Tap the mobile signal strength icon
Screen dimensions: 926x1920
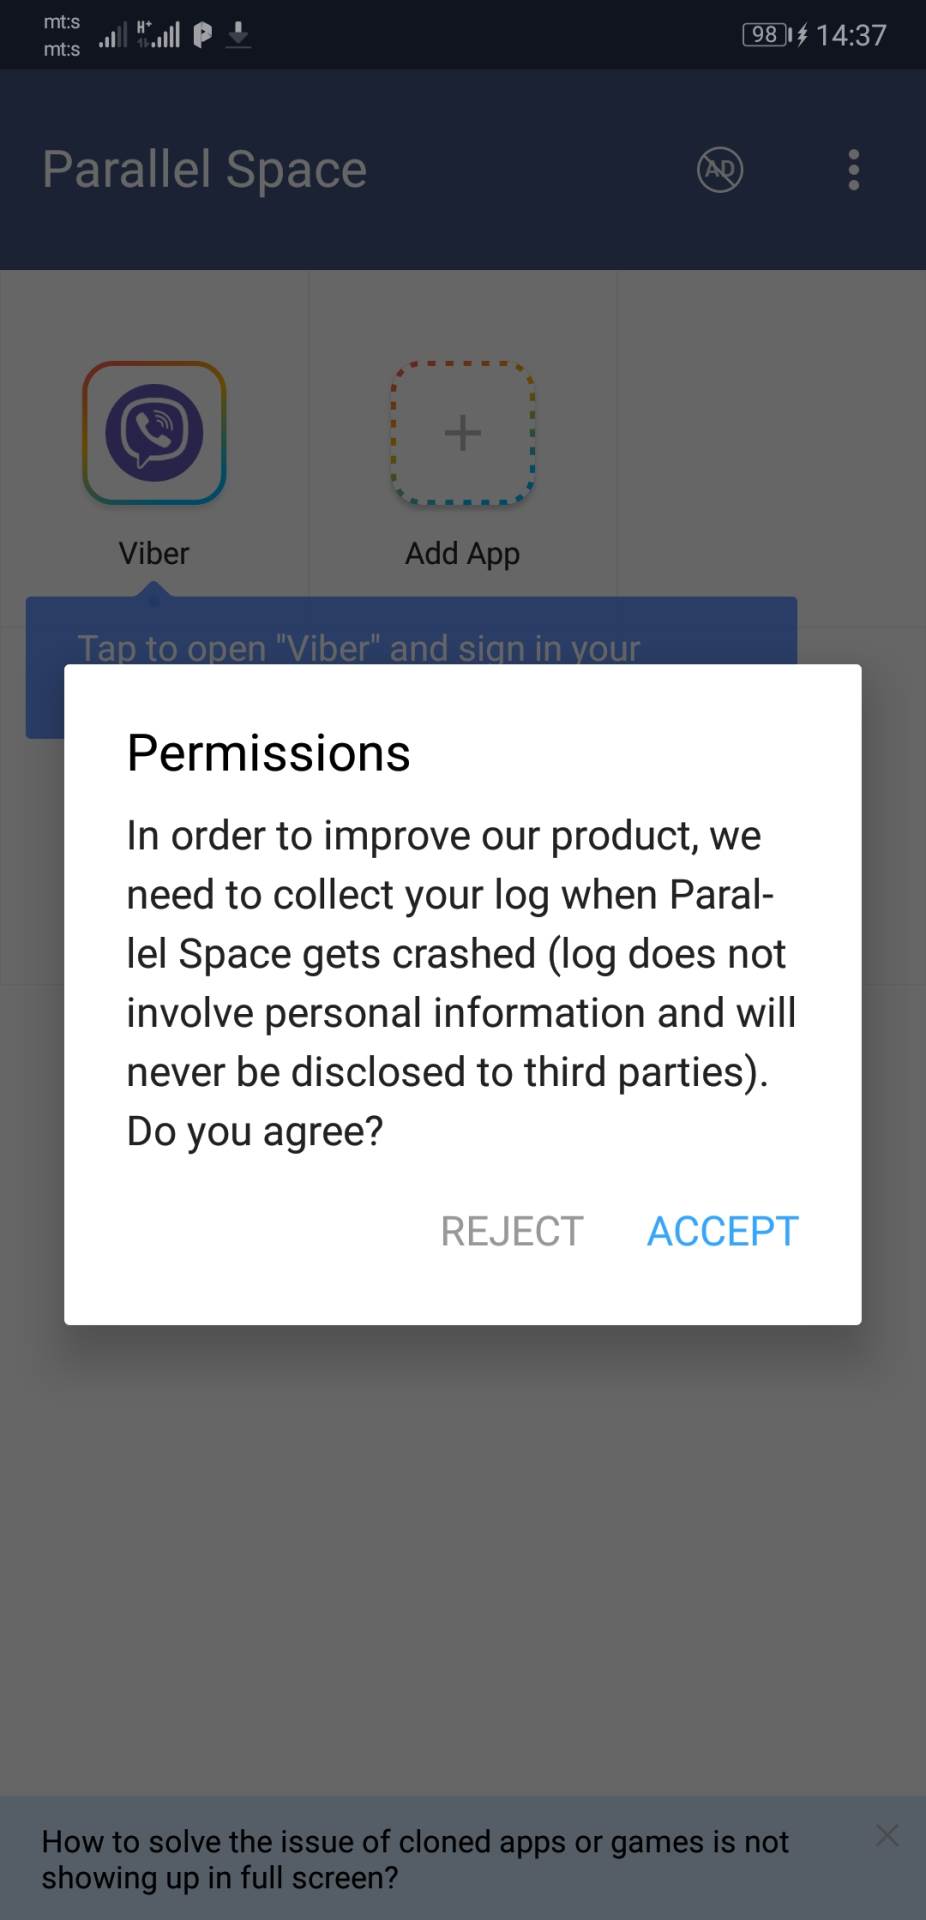tap(113, 33)
